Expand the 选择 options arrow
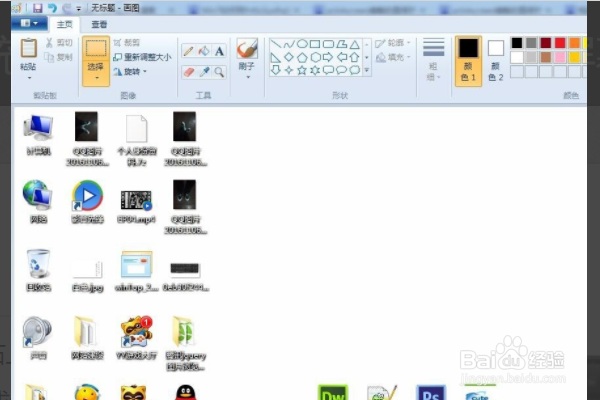The height and width of the screenshot is (400, 600). (96, 78)
